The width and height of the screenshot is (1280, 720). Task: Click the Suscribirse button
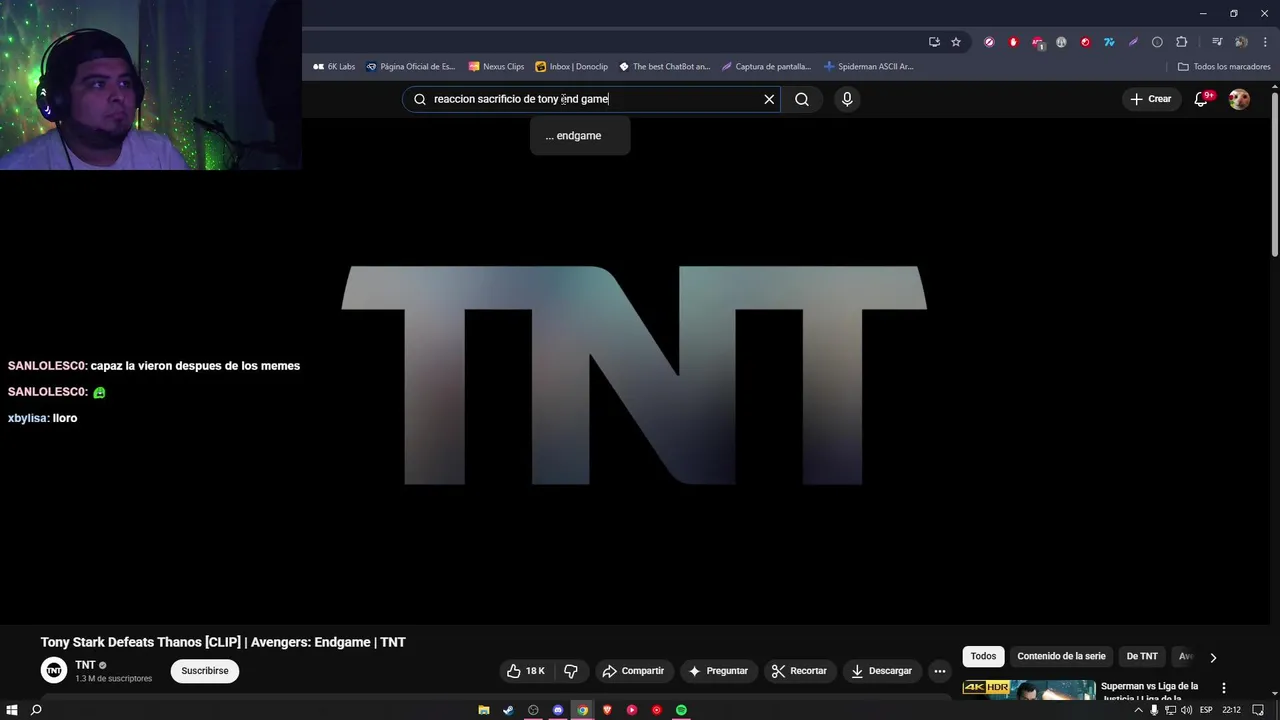(x=205, y=671)
